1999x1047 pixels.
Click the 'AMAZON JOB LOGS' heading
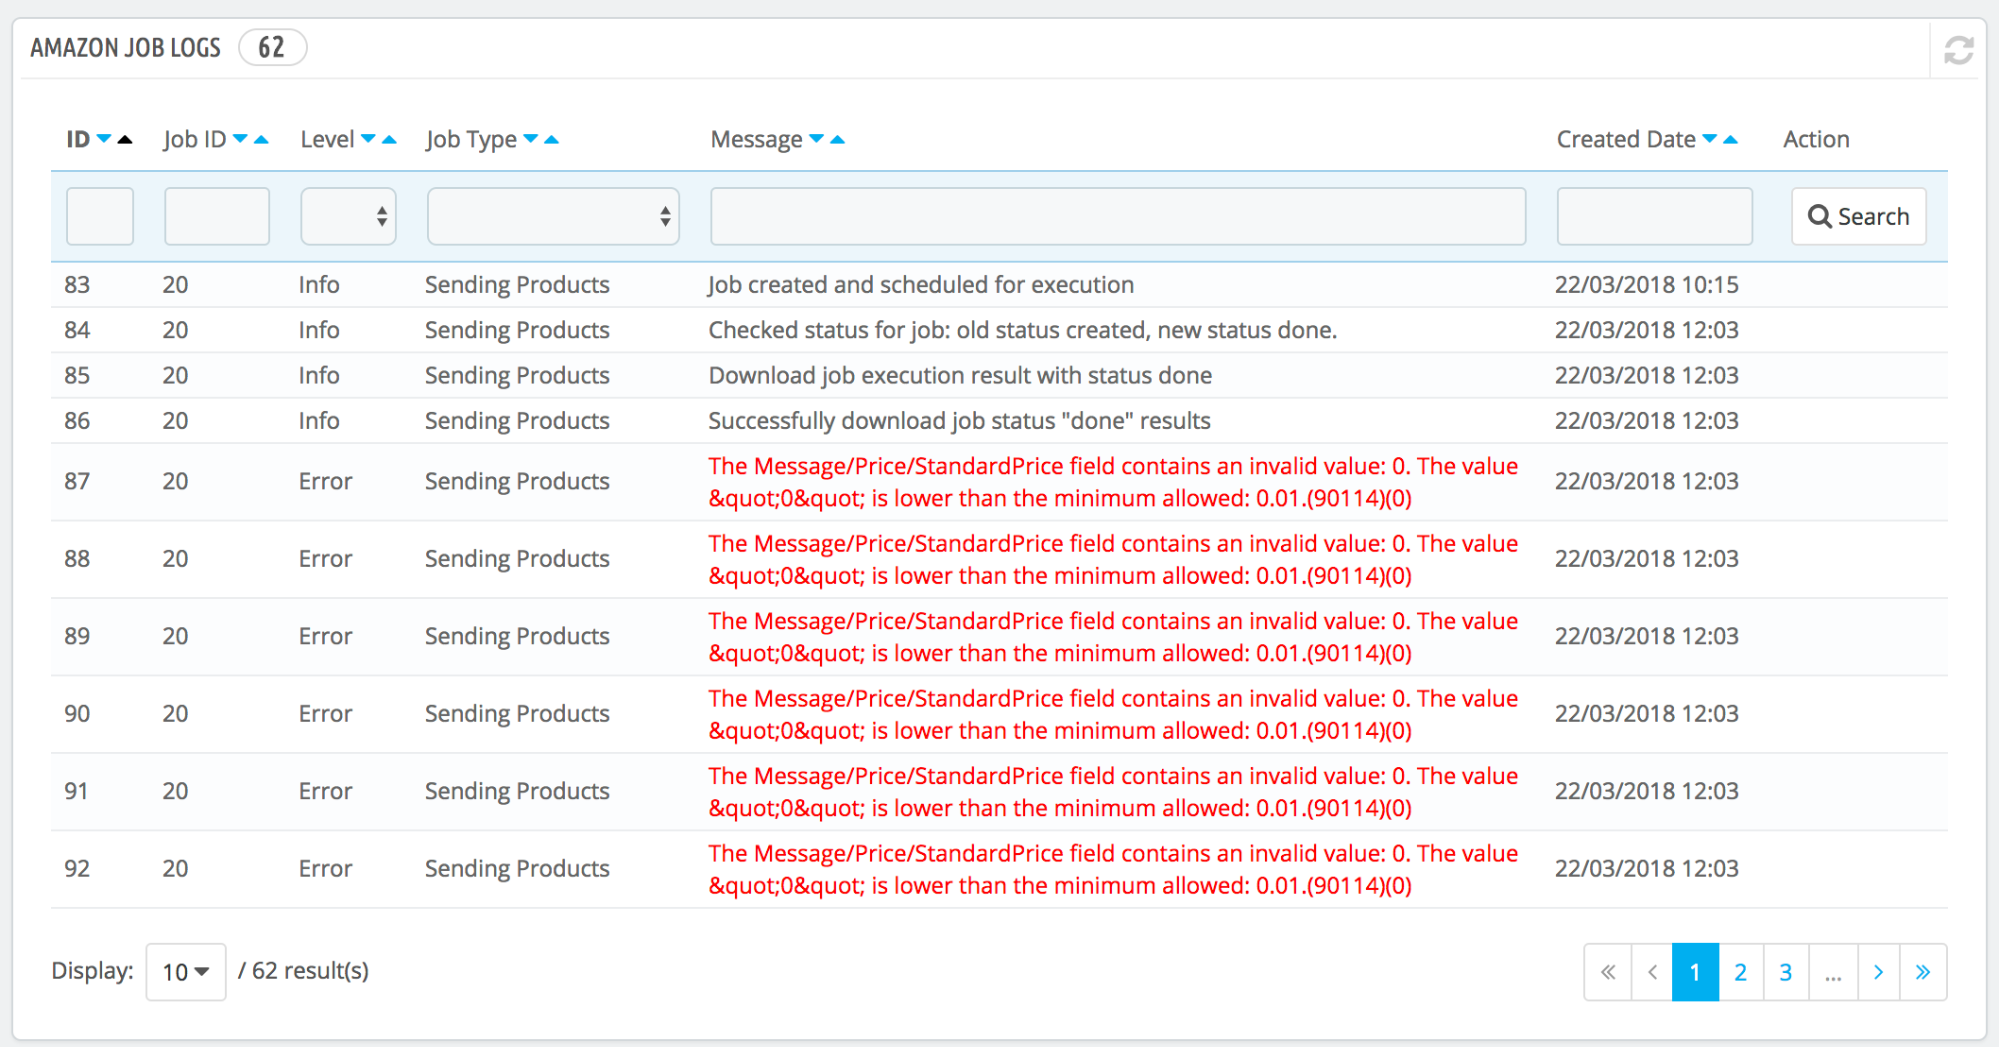click(125, 47)
